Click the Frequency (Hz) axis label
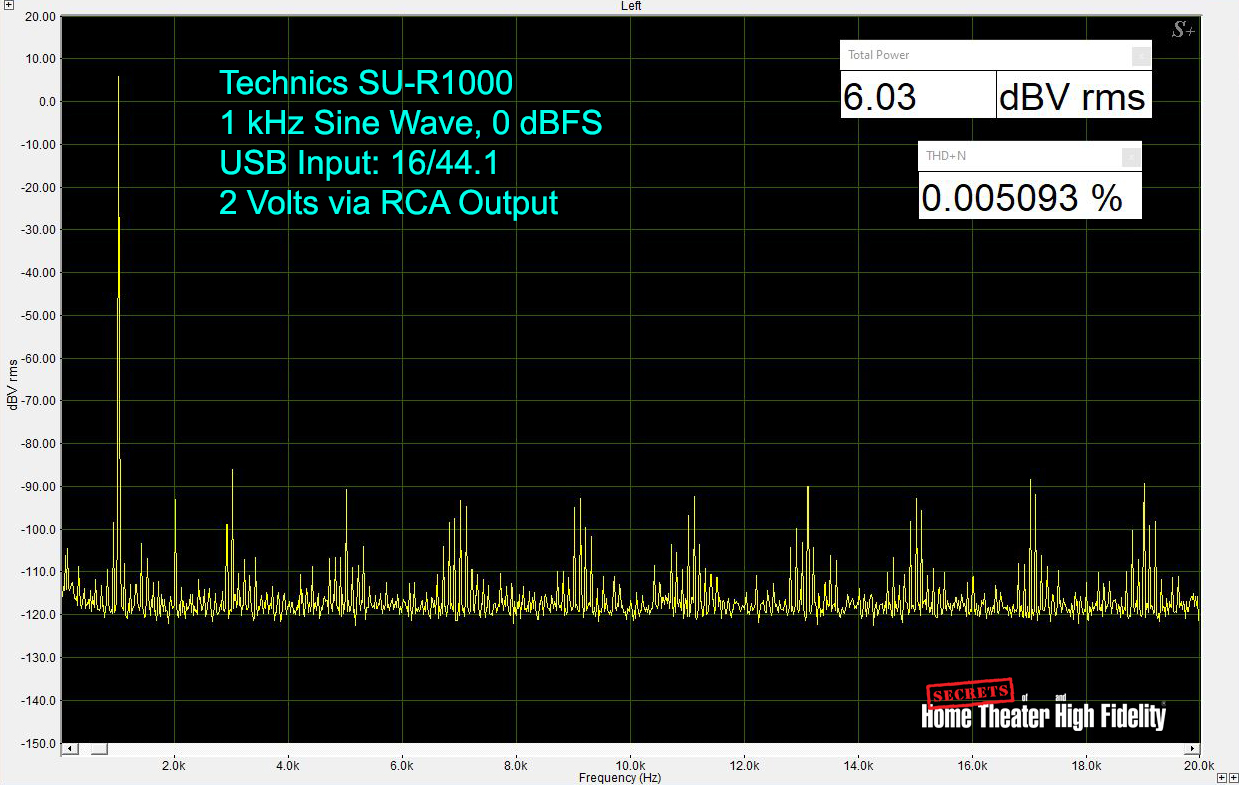 tap(620, 778)
